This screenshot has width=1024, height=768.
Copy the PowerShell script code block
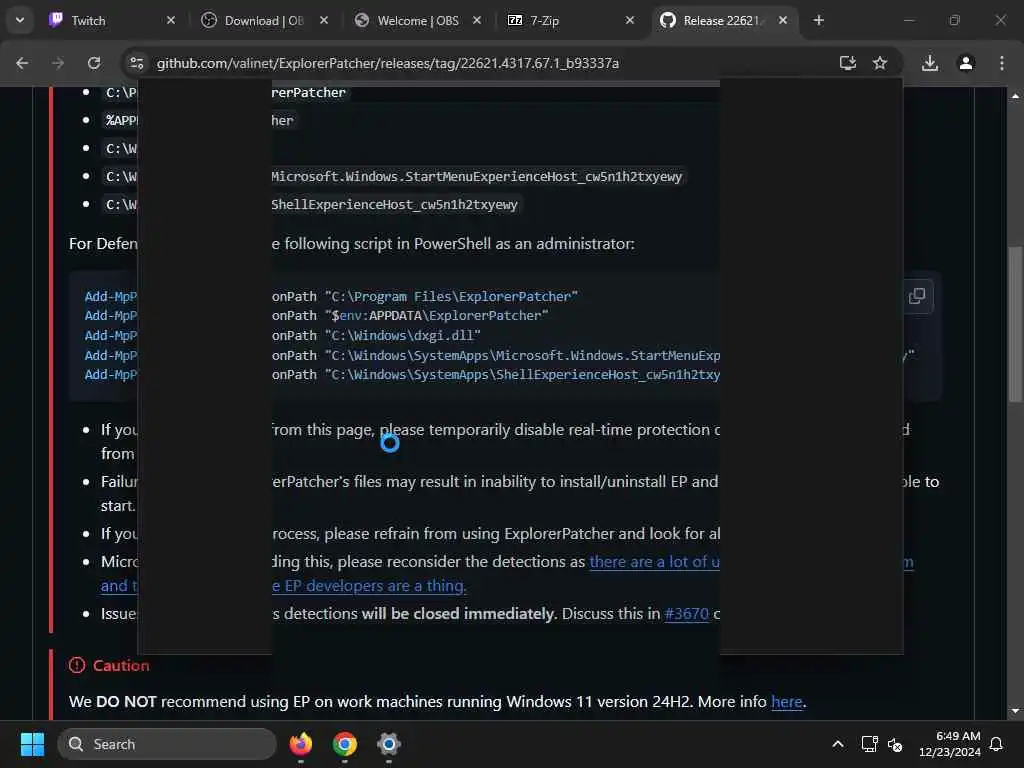pos(917,296)
